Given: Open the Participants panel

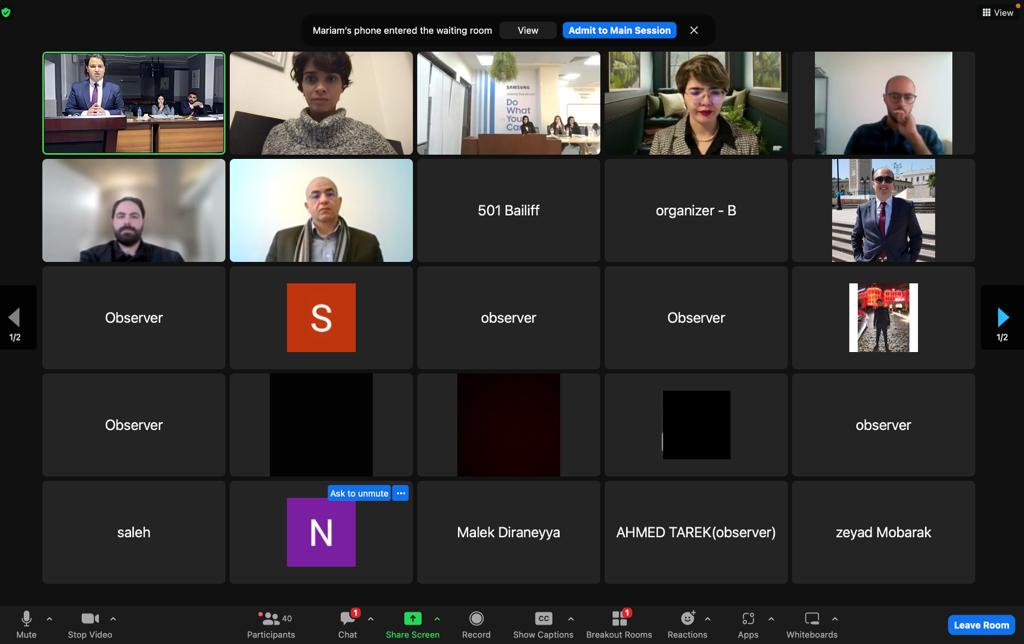Looking at the screenshot, I should 271,624.
